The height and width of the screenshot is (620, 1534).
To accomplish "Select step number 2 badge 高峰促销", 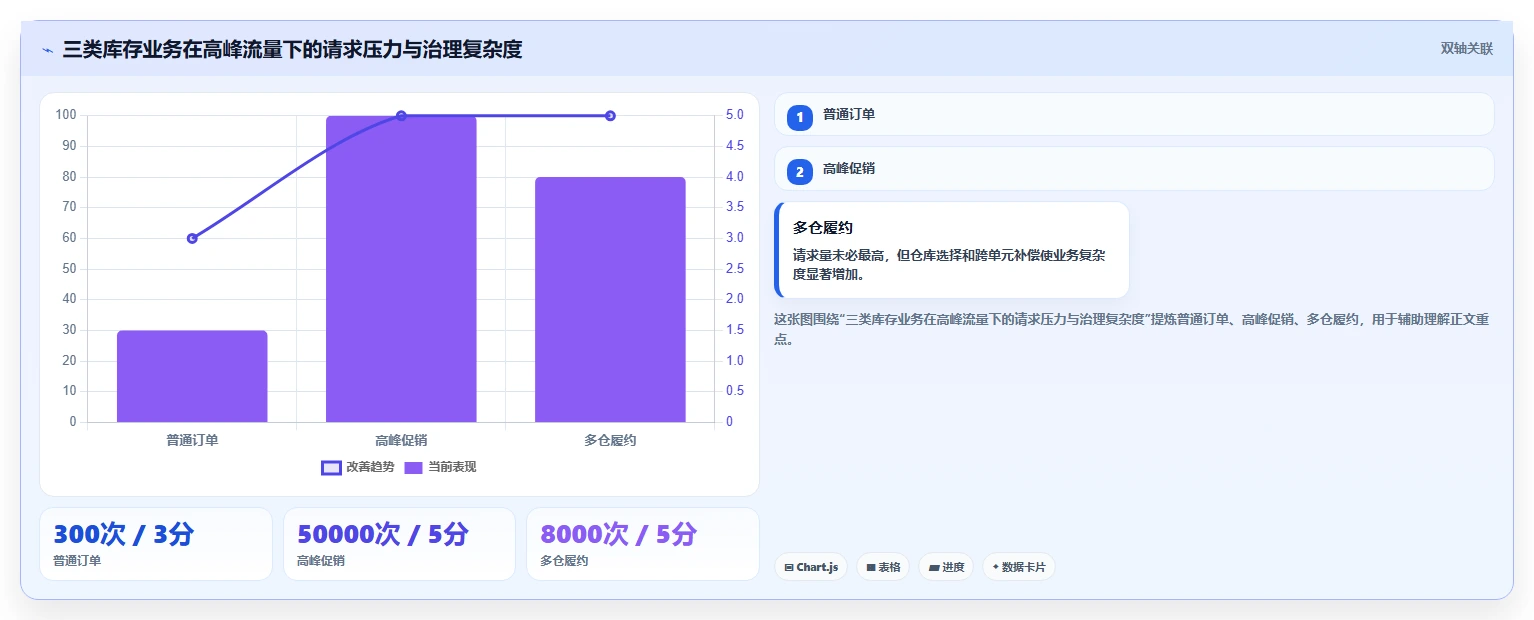I will point(800,172).
